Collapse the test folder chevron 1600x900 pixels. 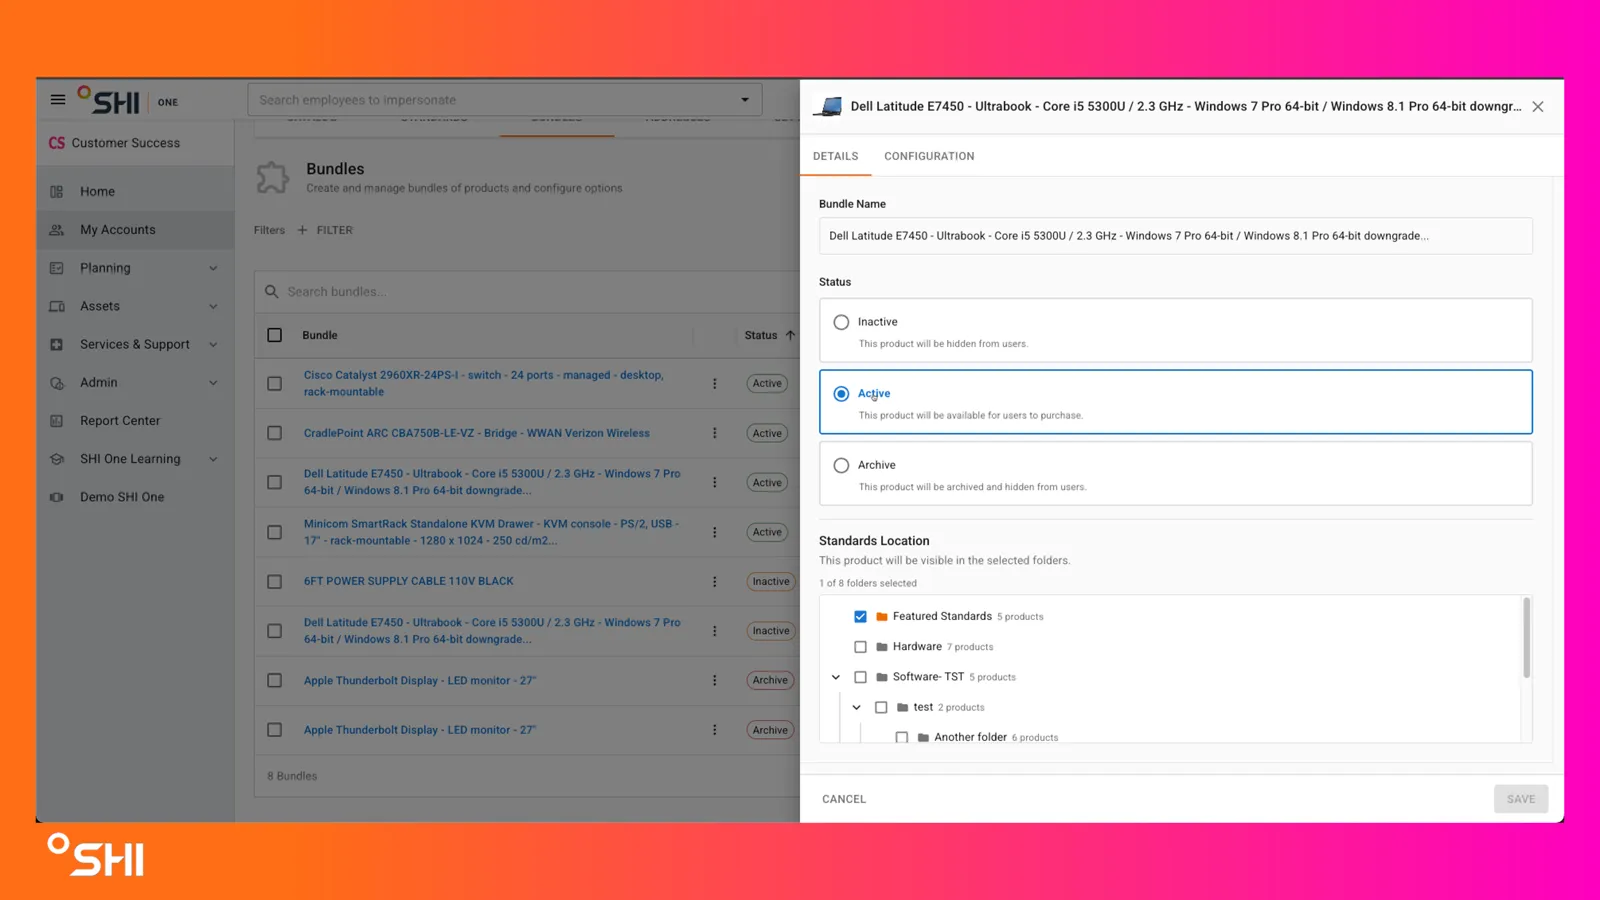pos(857,707)
